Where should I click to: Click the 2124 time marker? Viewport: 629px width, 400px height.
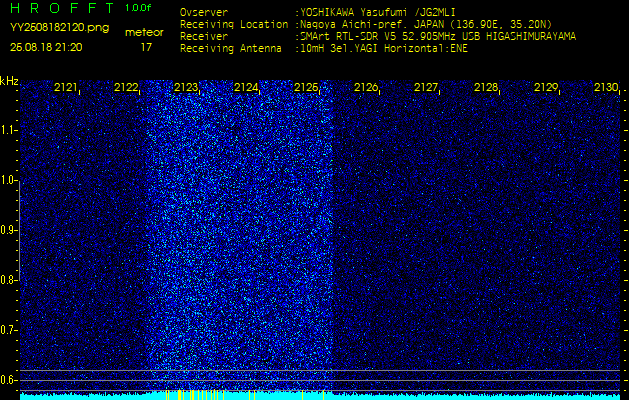246,87
